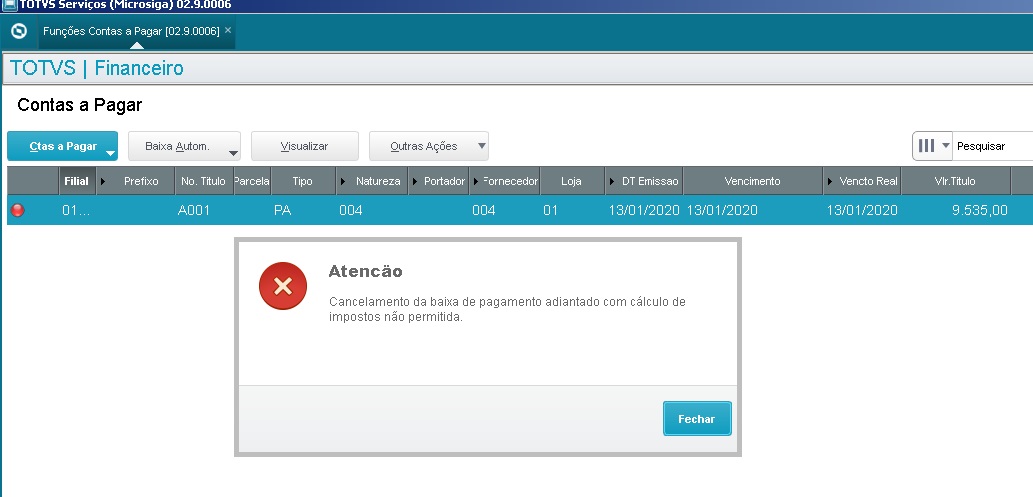Click the arrow beside Natureza header
This screenshot has height=497, width=1033.
pos(342,181)
